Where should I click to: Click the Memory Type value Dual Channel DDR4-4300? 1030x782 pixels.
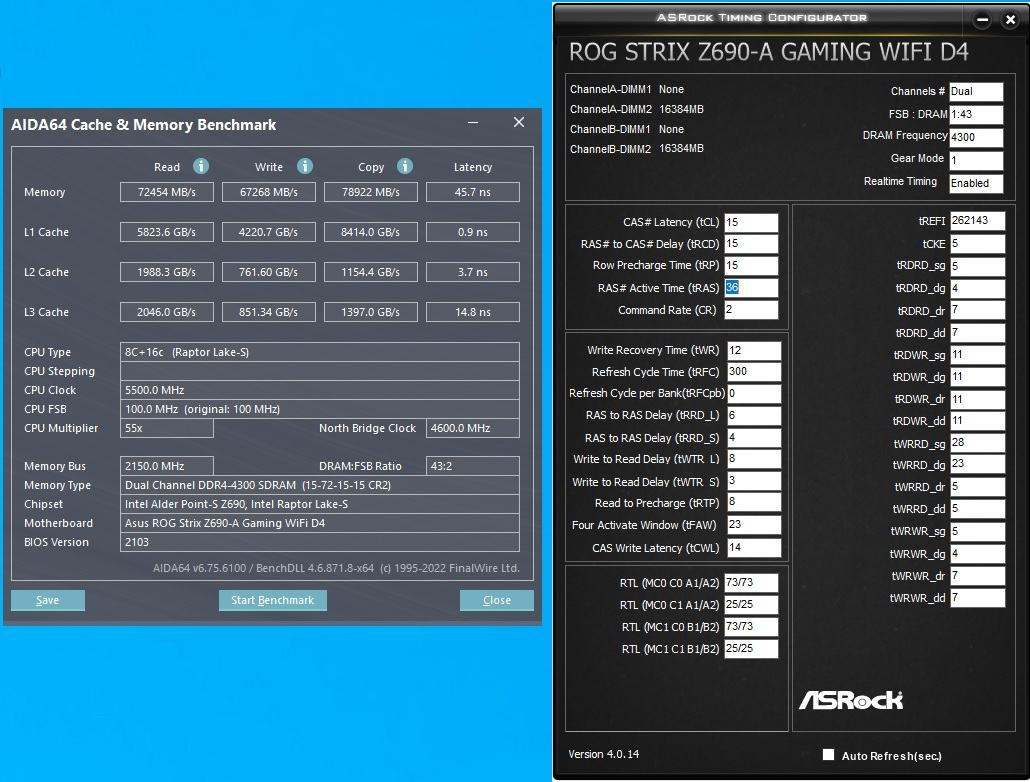(x=320, y=485)
